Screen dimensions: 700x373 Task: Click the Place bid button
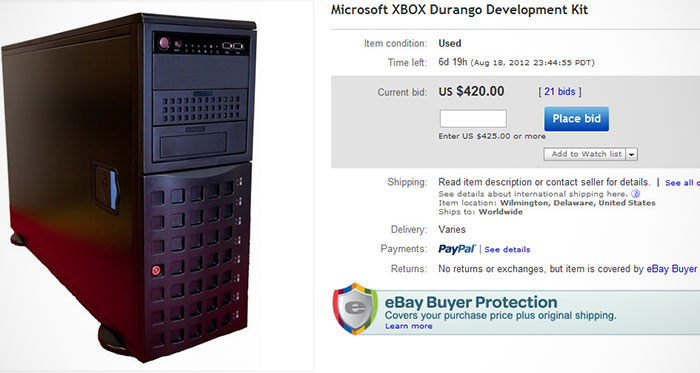576,119
